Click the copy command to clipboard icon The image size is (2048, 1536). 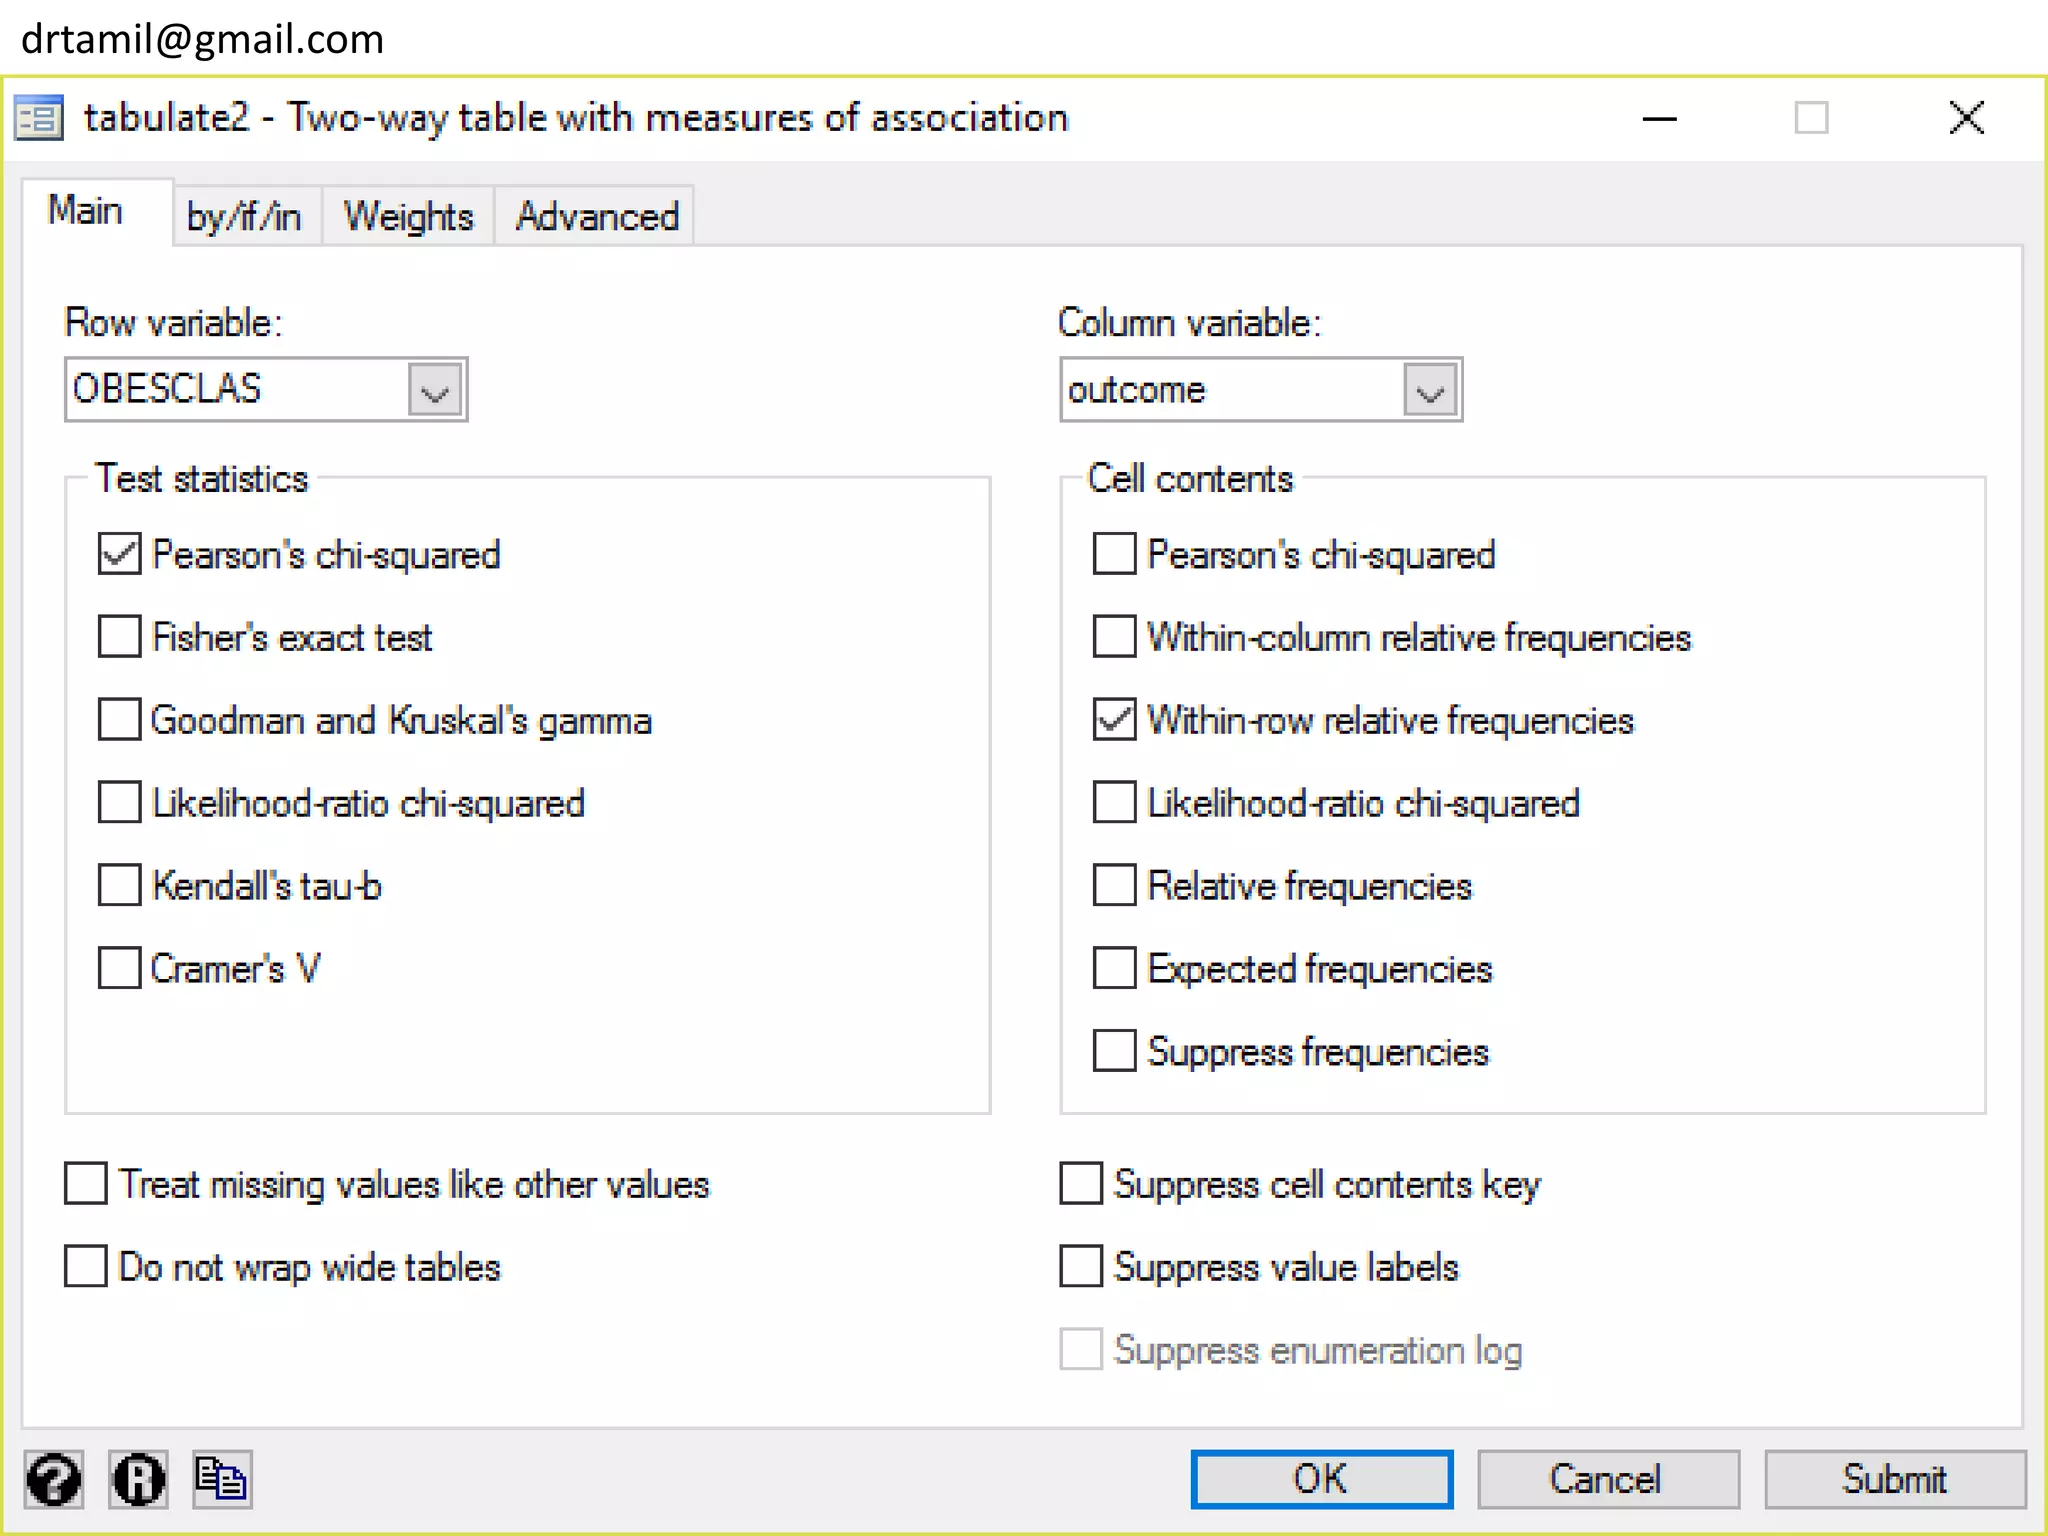pos(221,1480)
